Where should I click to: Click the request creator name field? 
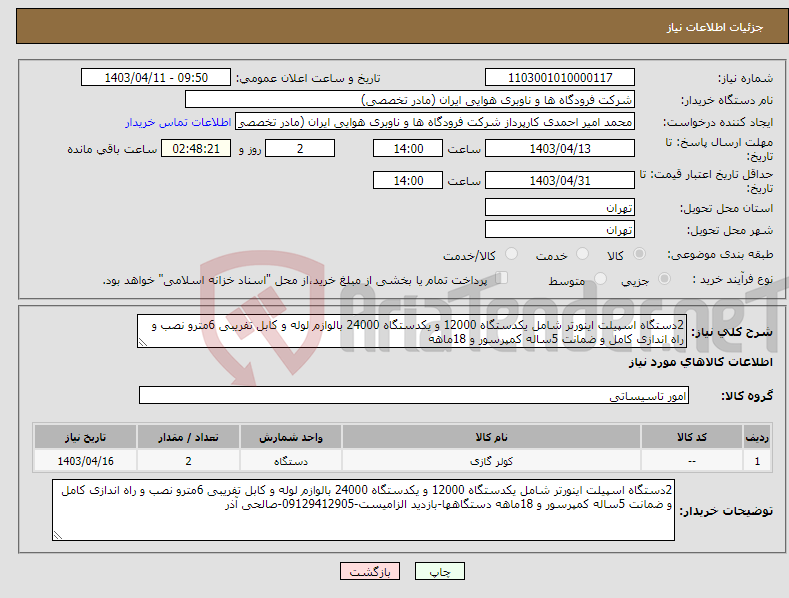coord(435,122)
